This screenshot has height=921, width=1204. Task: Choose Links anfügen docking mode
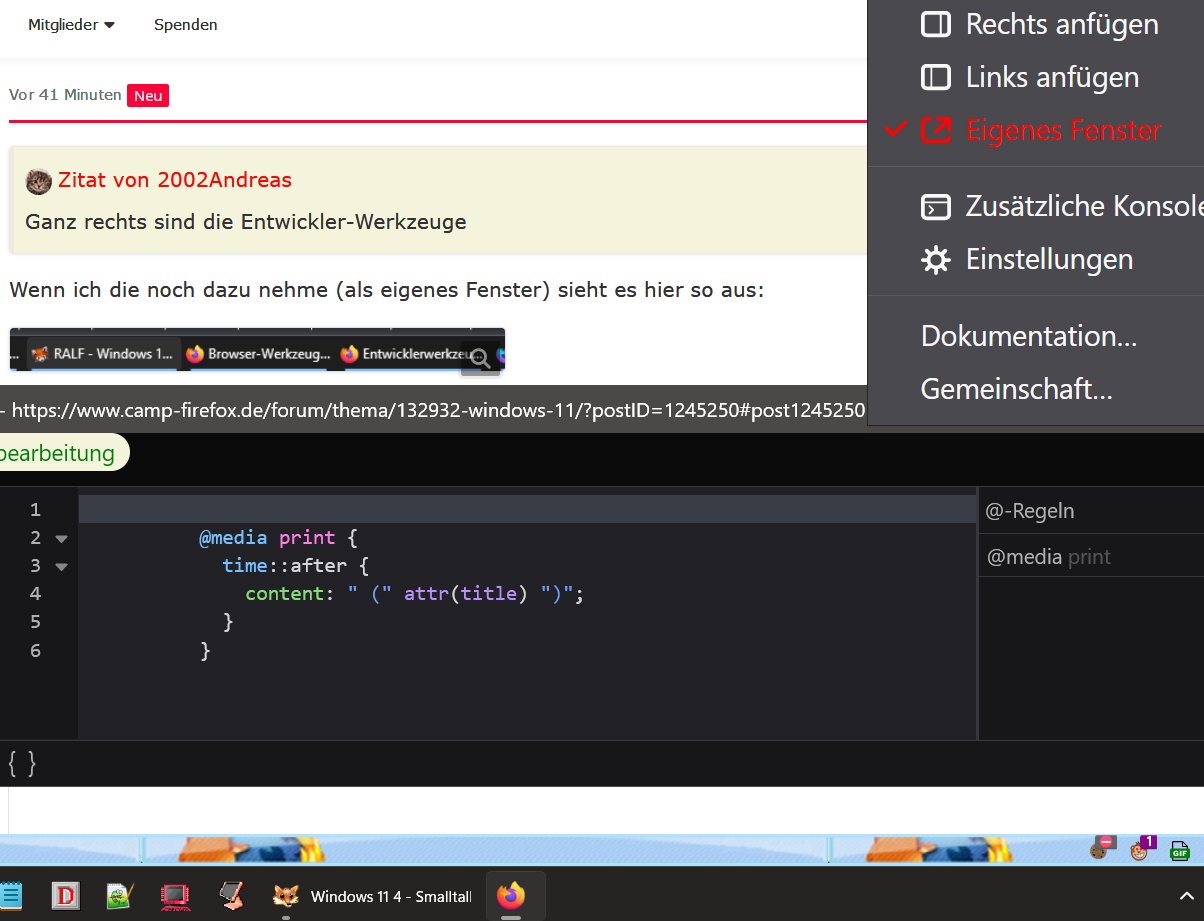(1051, 77)
